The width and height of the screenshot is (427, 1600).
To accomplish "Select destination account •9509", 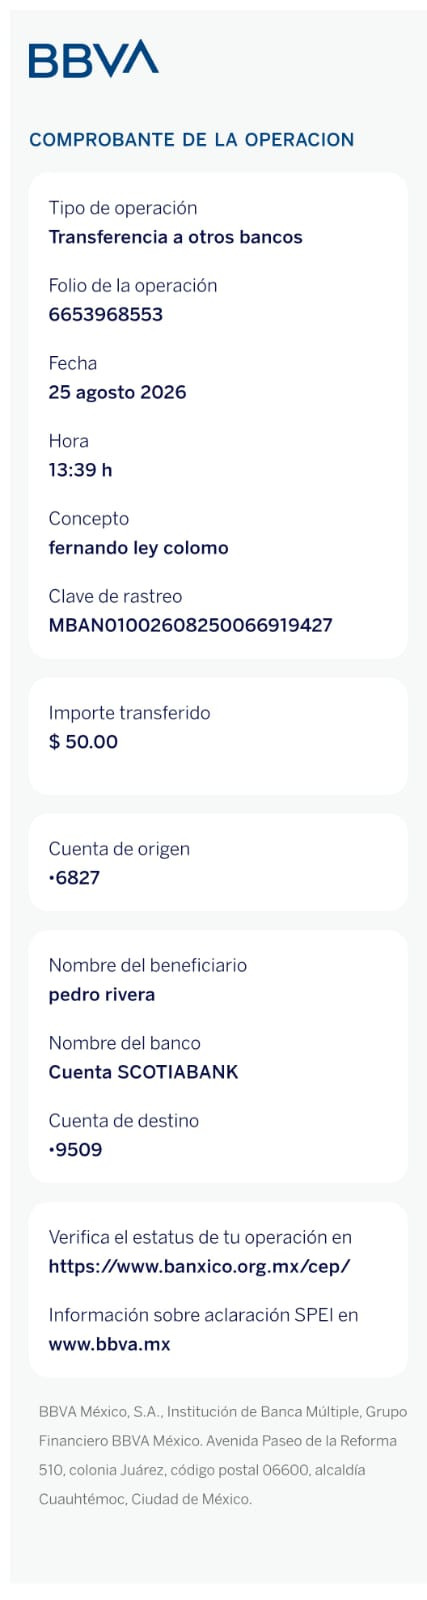I will tap(75, 1150).
